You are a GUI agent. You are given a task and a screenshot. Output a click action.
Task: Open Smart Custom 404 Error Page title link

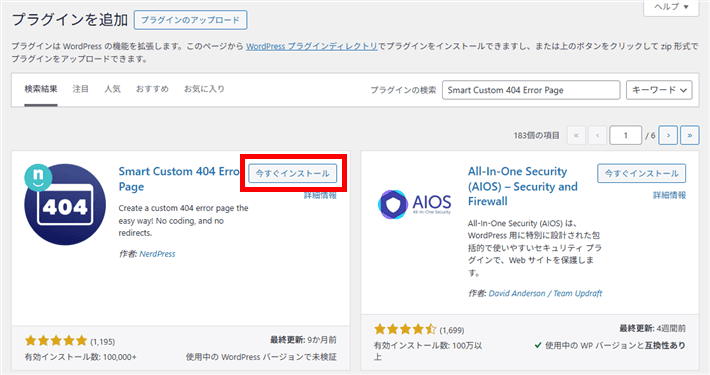179,179
